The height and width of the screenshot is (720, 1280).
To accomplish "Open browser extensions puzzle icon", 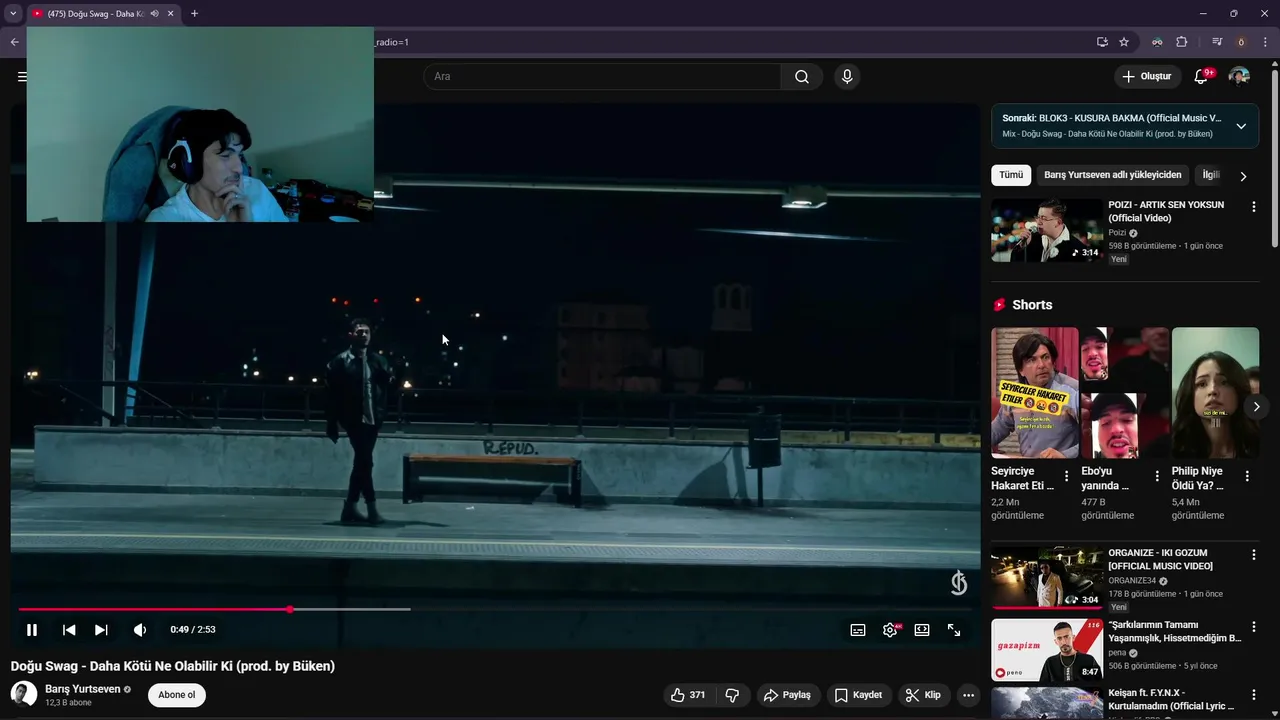I will click(x=1182, y=42).
